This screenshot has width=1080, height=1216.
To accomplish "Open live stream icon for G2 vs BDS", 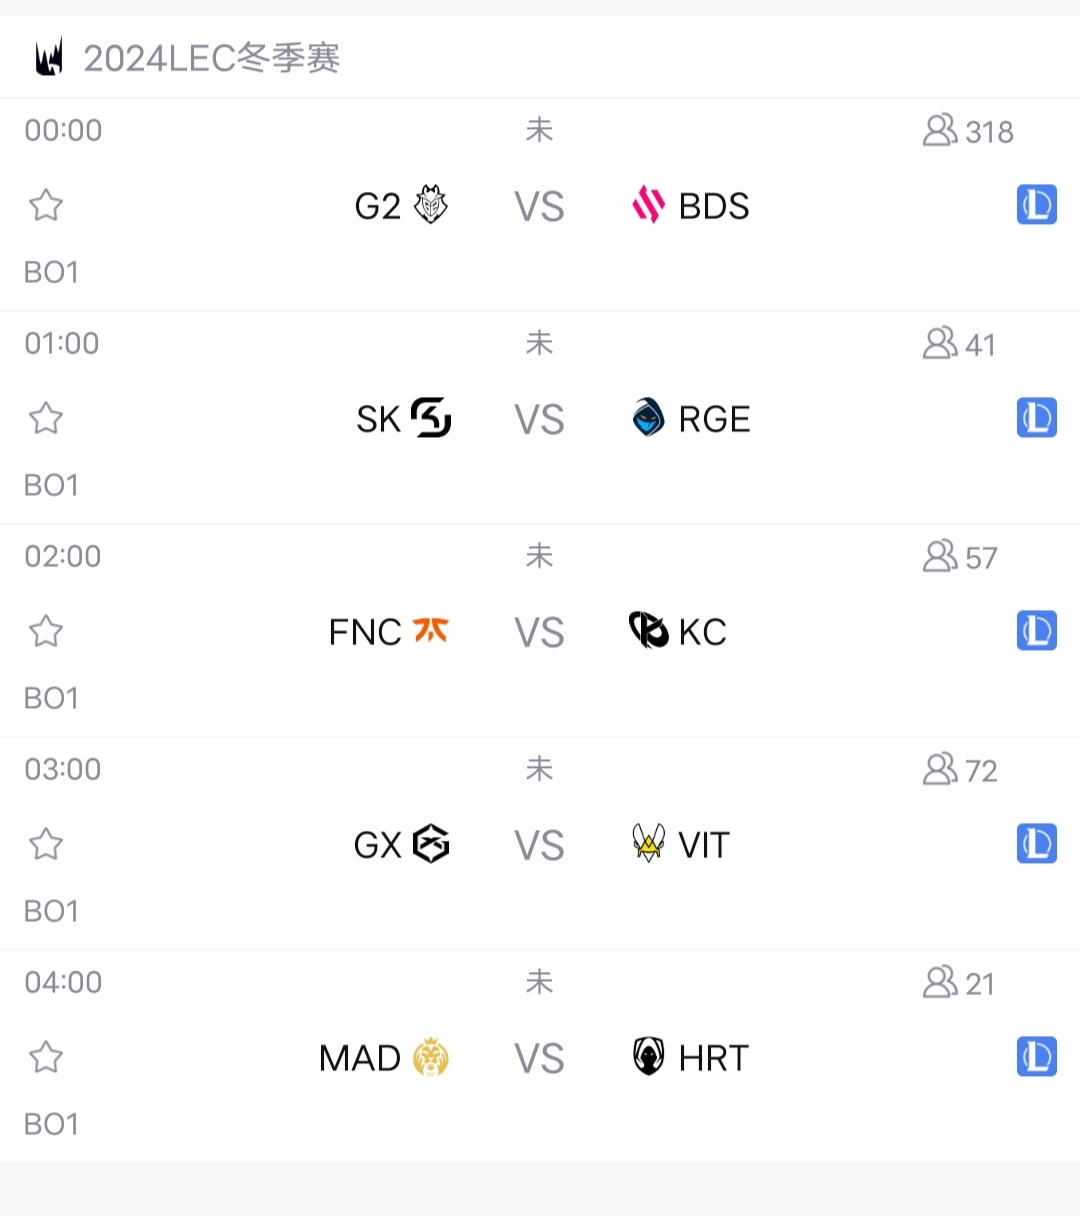I will pos(1037,205).
